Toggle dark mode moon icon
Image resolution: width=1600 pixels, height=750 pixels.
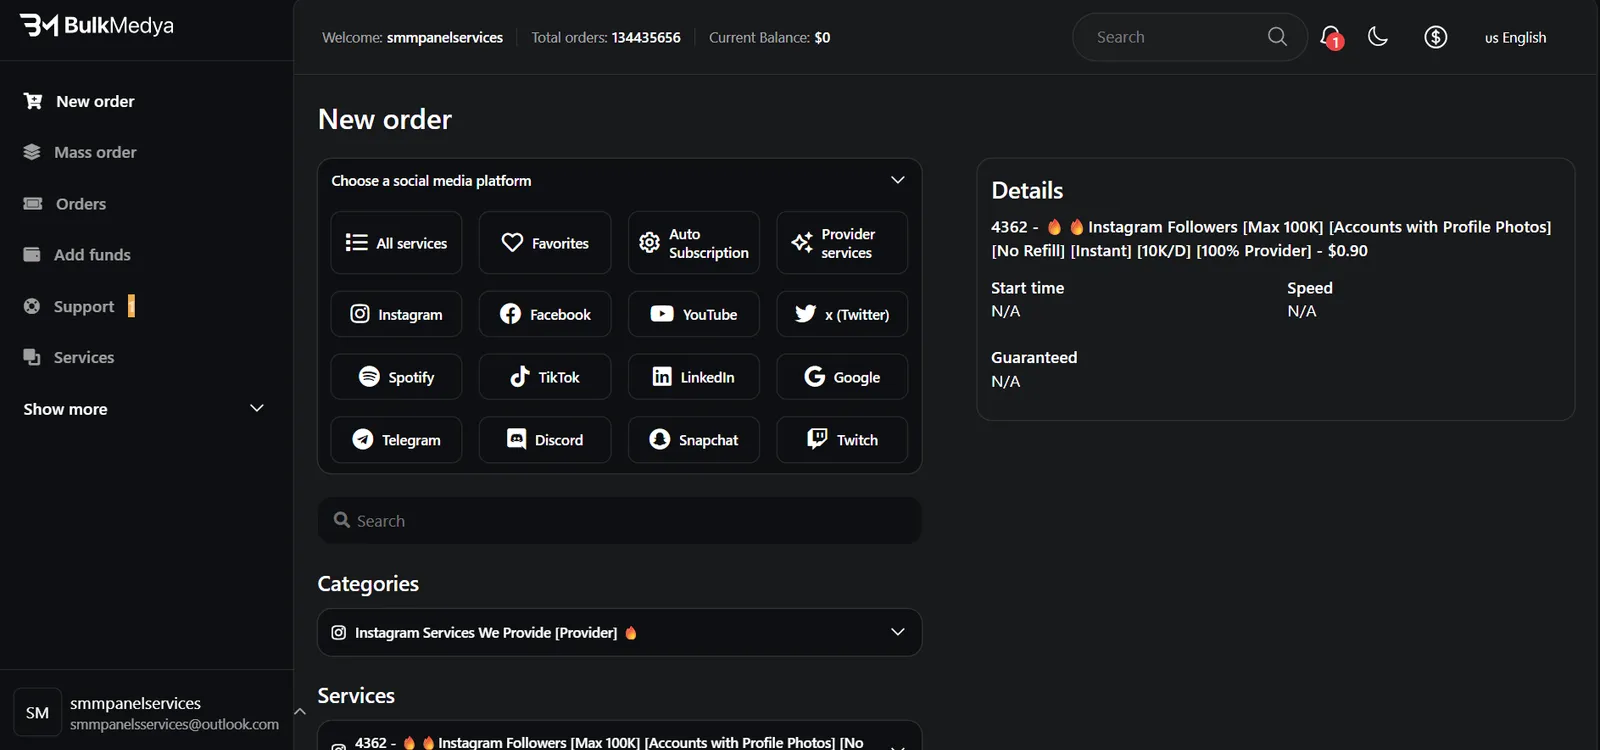[1378, 37]
